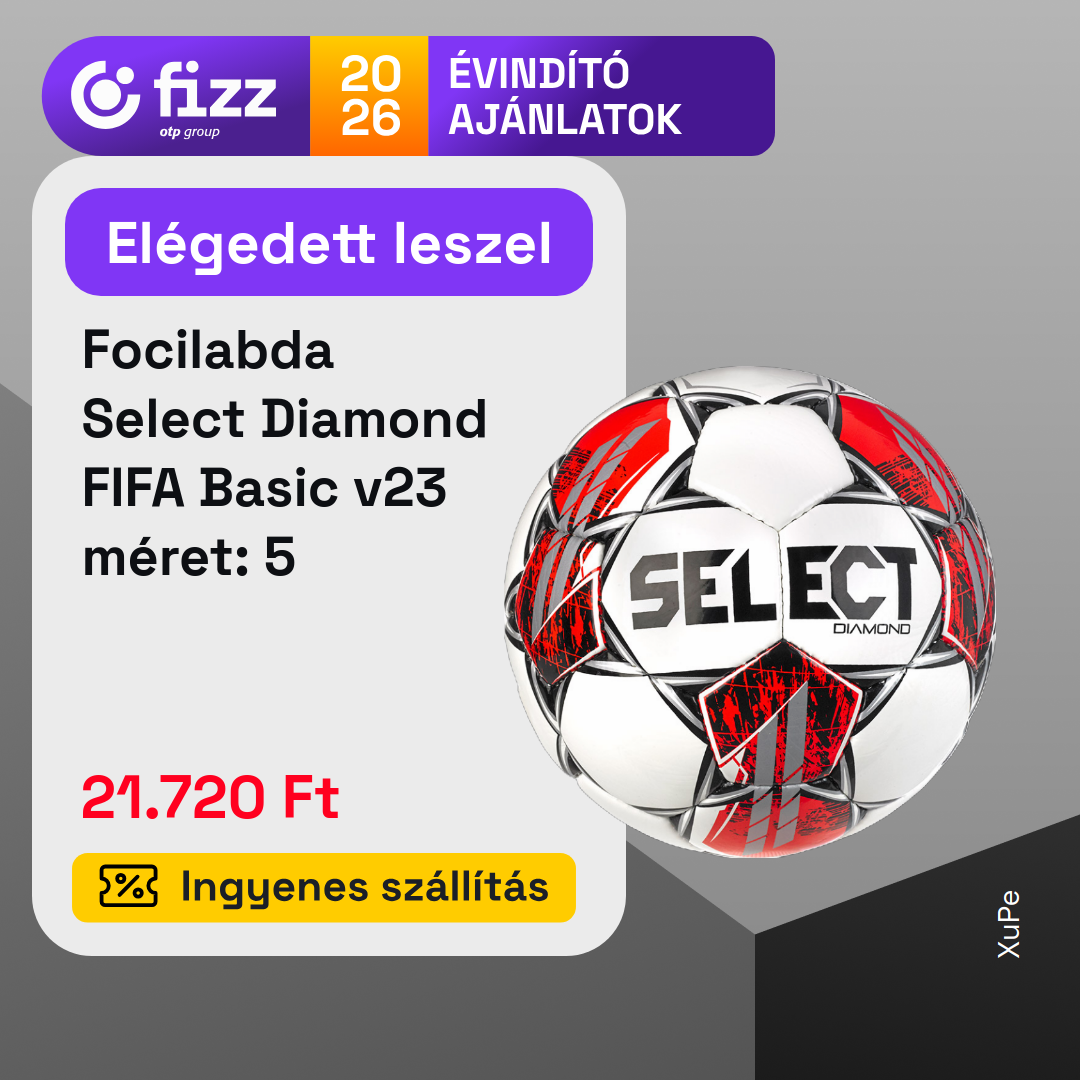This screenshot has height=1080, width=1080.
Task: Click the white pentagon panel at ball top
Action: (773, 466)
